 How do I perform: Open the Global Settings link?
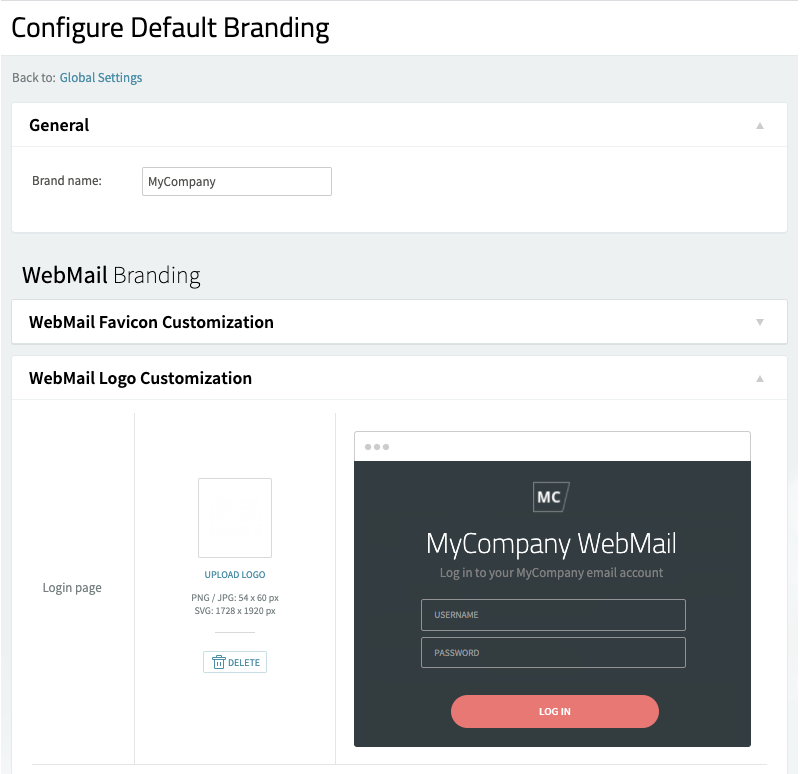101,78
